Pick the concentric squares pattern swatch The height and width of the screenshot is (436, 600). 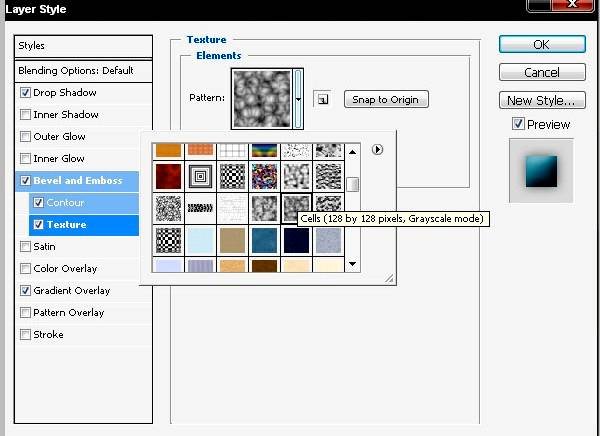tap(203, 178)
